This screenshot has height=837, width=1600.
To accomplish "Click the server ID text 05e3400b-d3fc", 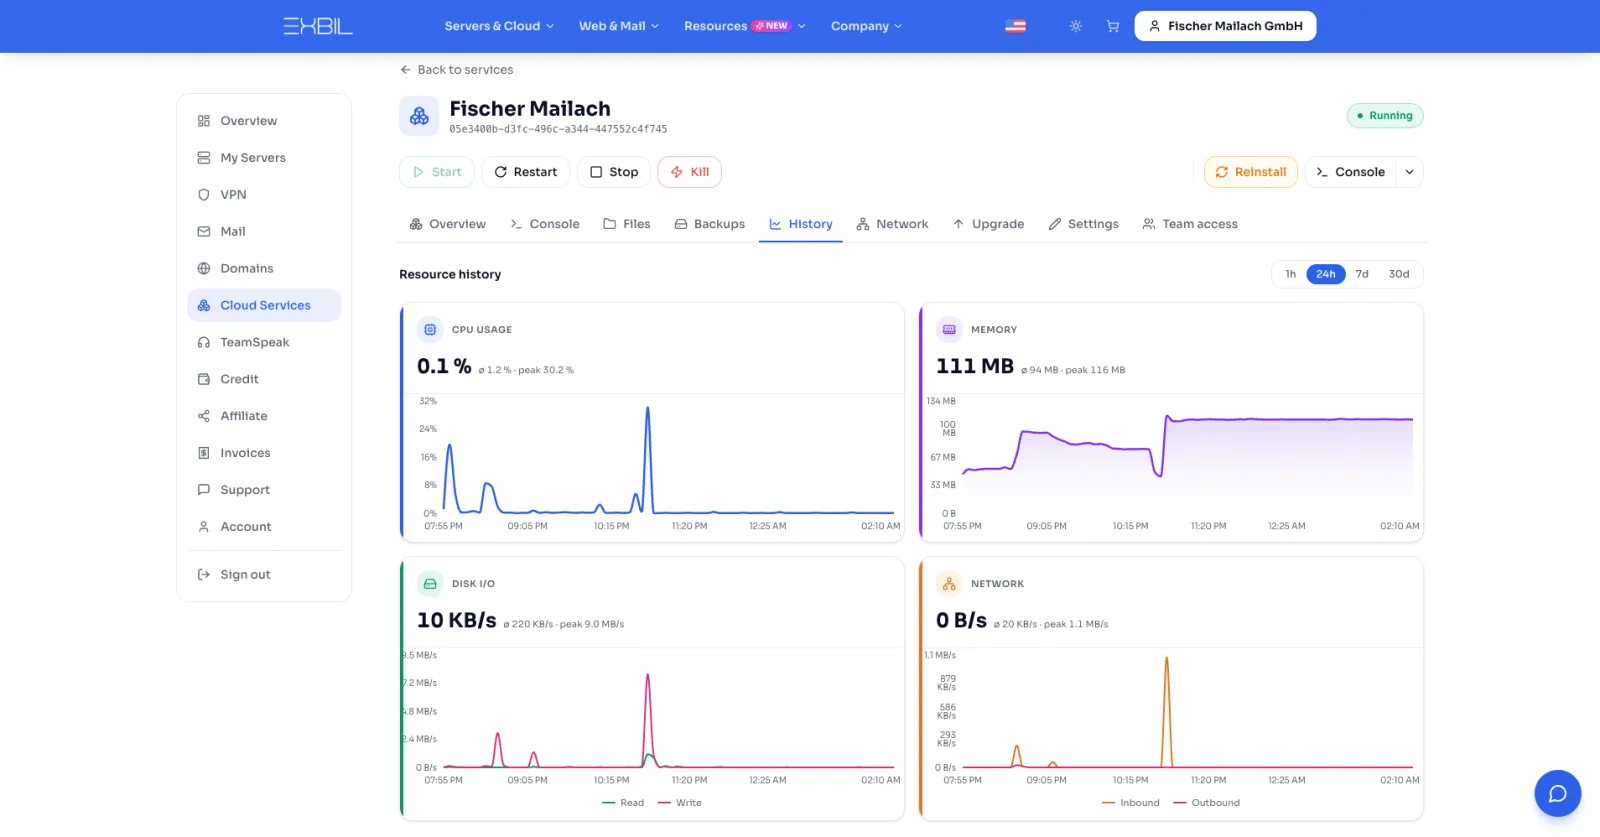I will point(558,129).
